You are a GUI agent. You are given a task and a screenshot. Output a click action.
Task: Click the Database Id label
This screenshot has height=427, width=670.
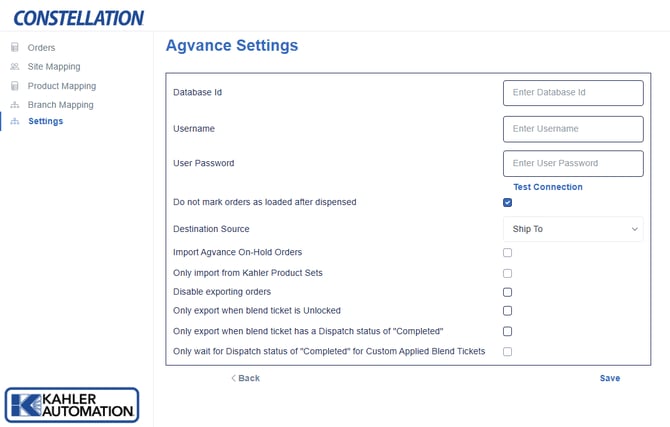(x=197, y=92)
